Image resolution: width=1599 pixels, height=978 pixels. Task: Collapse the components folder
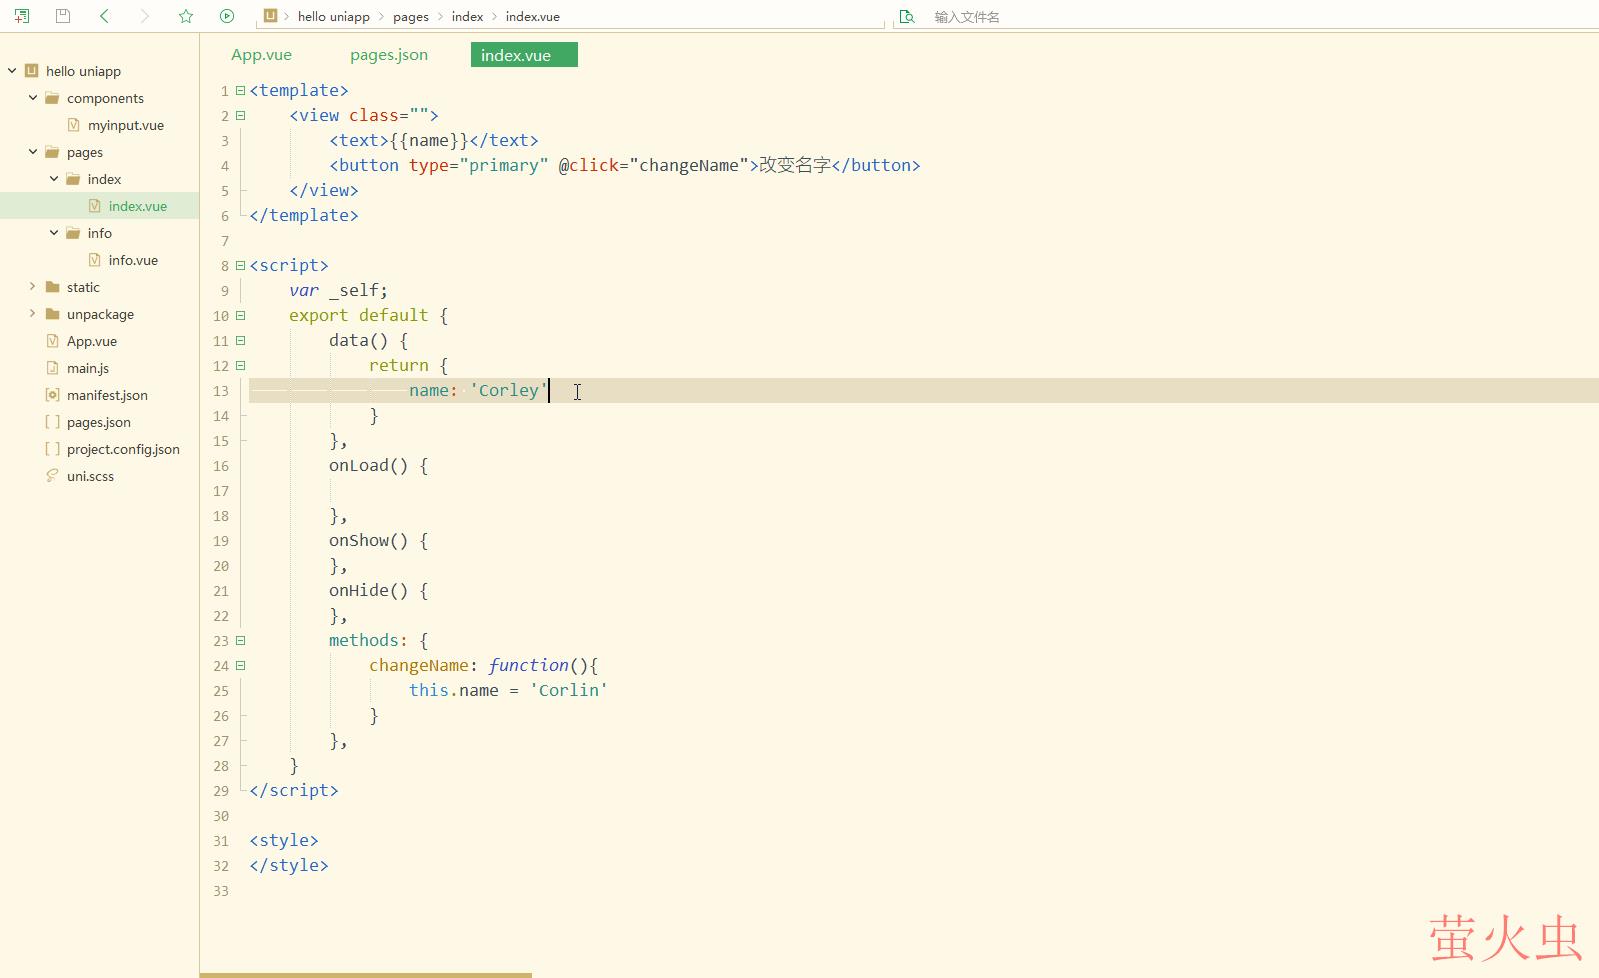point(33,98)
